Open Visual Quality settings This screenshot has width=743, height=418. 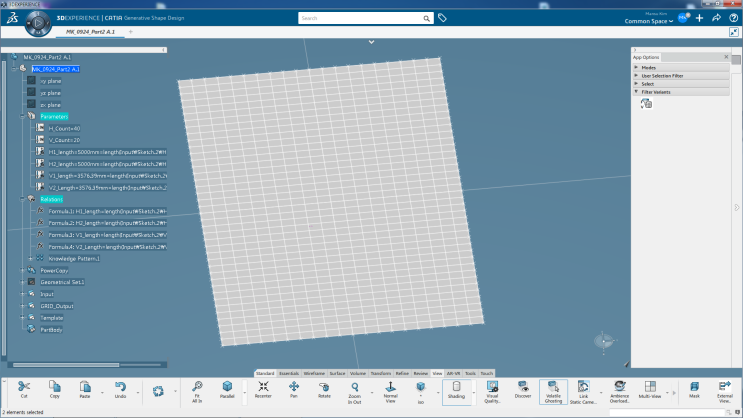[492, 391]
